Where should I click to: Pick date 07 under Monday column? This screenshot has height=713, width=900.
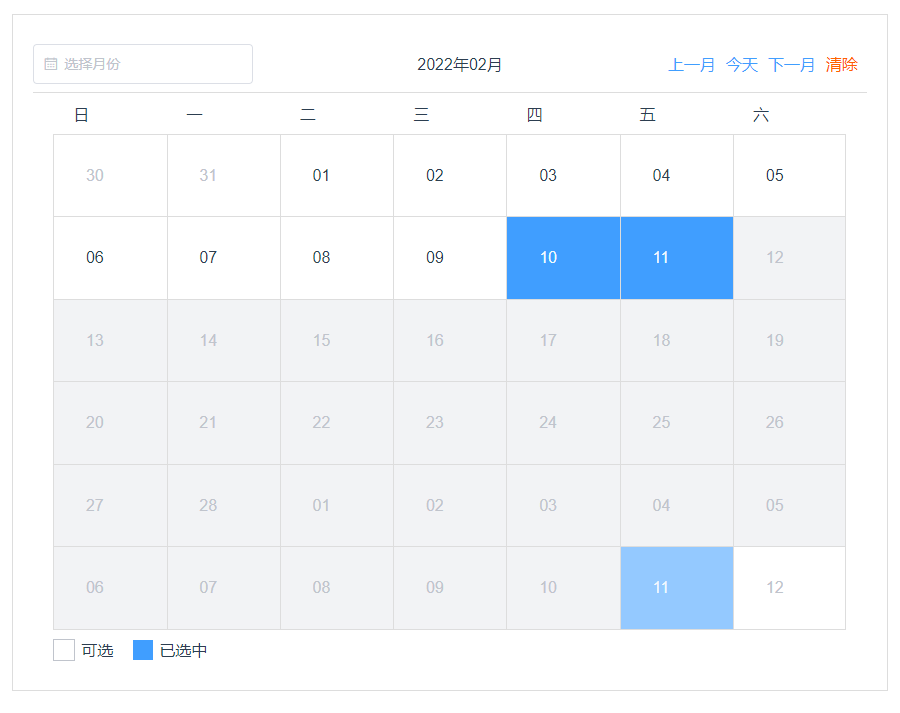click(x=224, y=258)
